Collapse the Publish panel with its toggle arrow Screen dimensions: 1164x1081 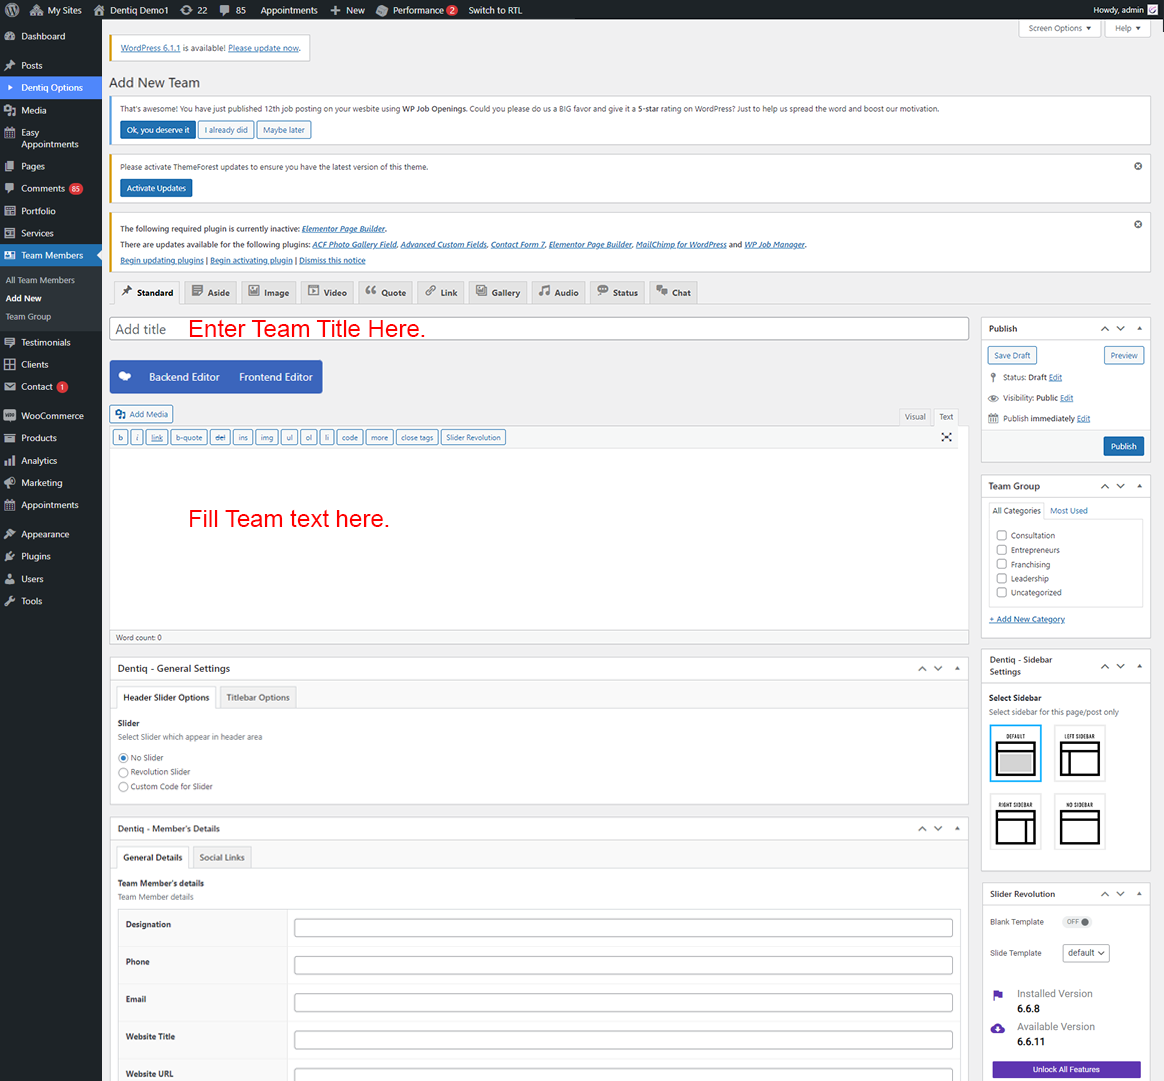coord(1139,328)
